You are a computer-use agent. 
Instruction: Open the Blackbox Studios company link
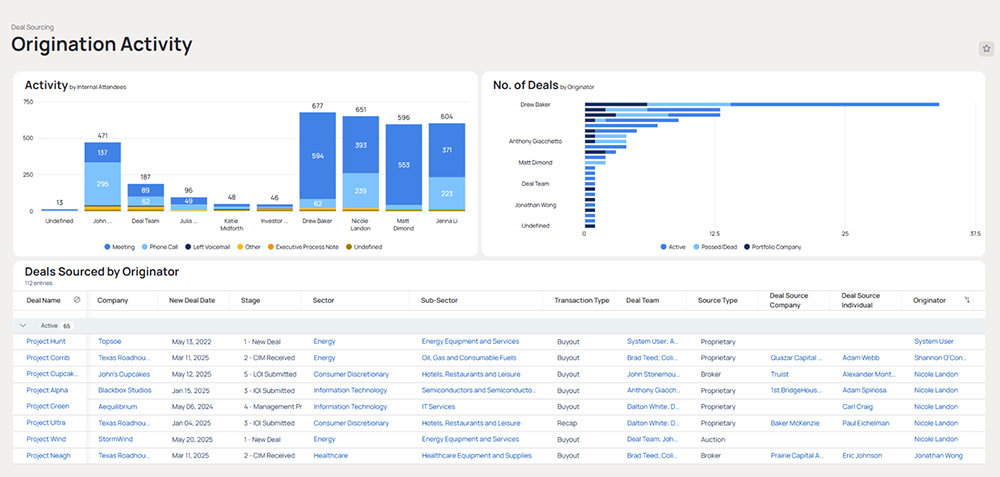tap(124, 391)
